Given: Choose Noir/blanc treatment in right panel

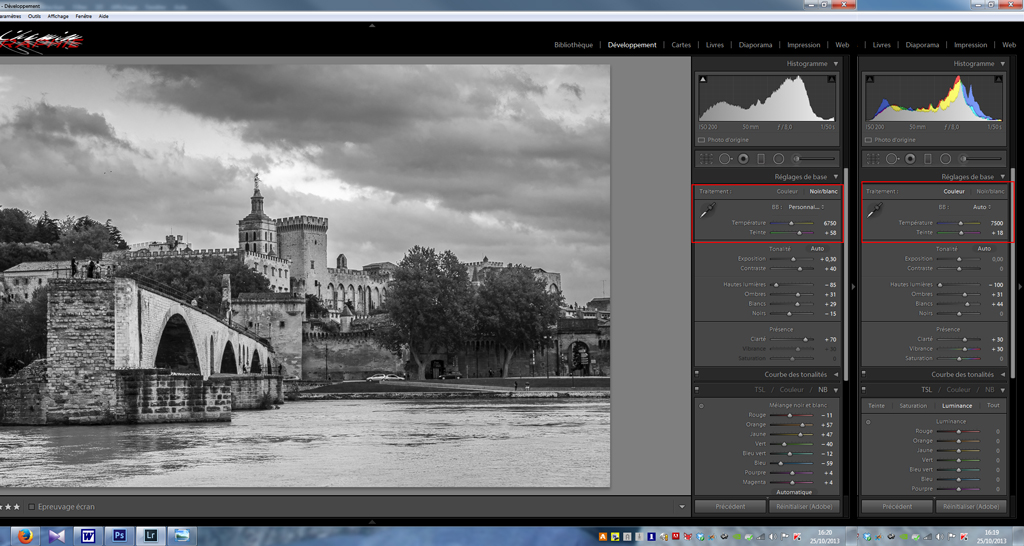Looking at the screenshot, I should (x=990, y=191).
